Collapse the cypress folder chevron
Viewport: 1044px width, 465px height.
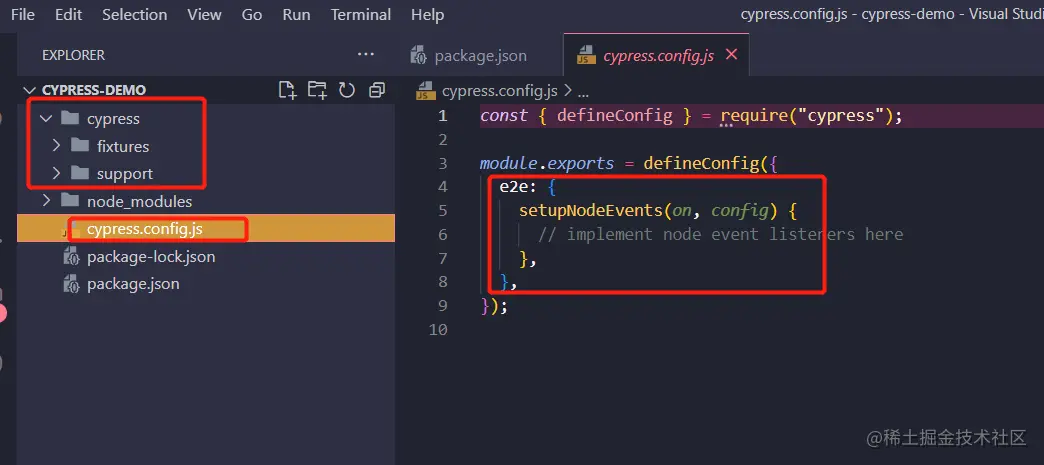coord(45,119)
